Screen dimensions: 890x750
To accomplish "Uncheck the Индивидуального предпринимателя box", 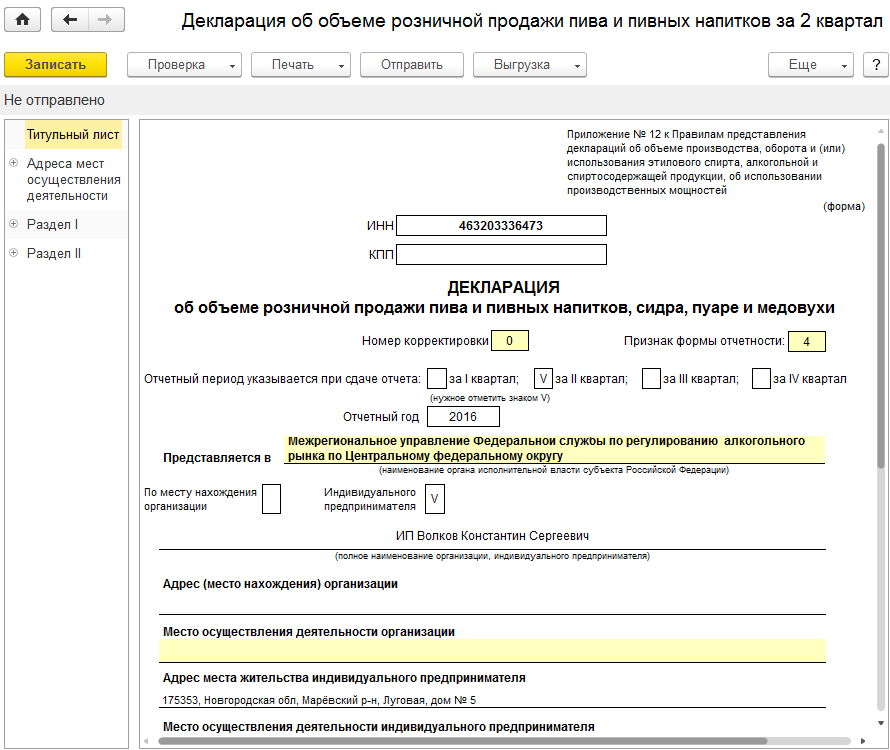I will [x=435, y=499].
